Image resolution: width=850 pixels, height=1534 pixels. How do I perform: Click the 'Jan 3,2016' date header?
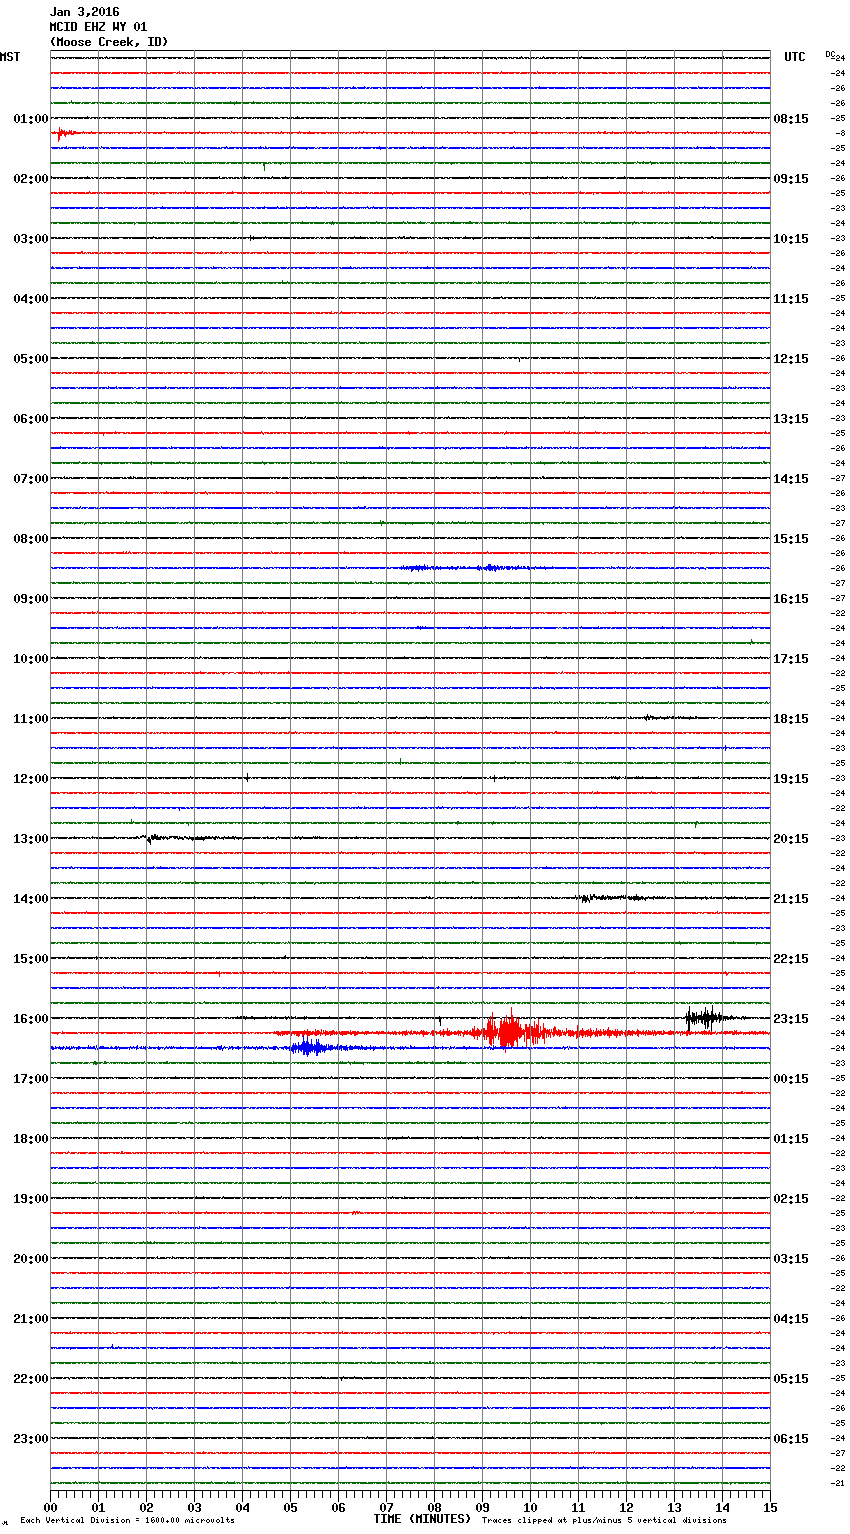84,12
